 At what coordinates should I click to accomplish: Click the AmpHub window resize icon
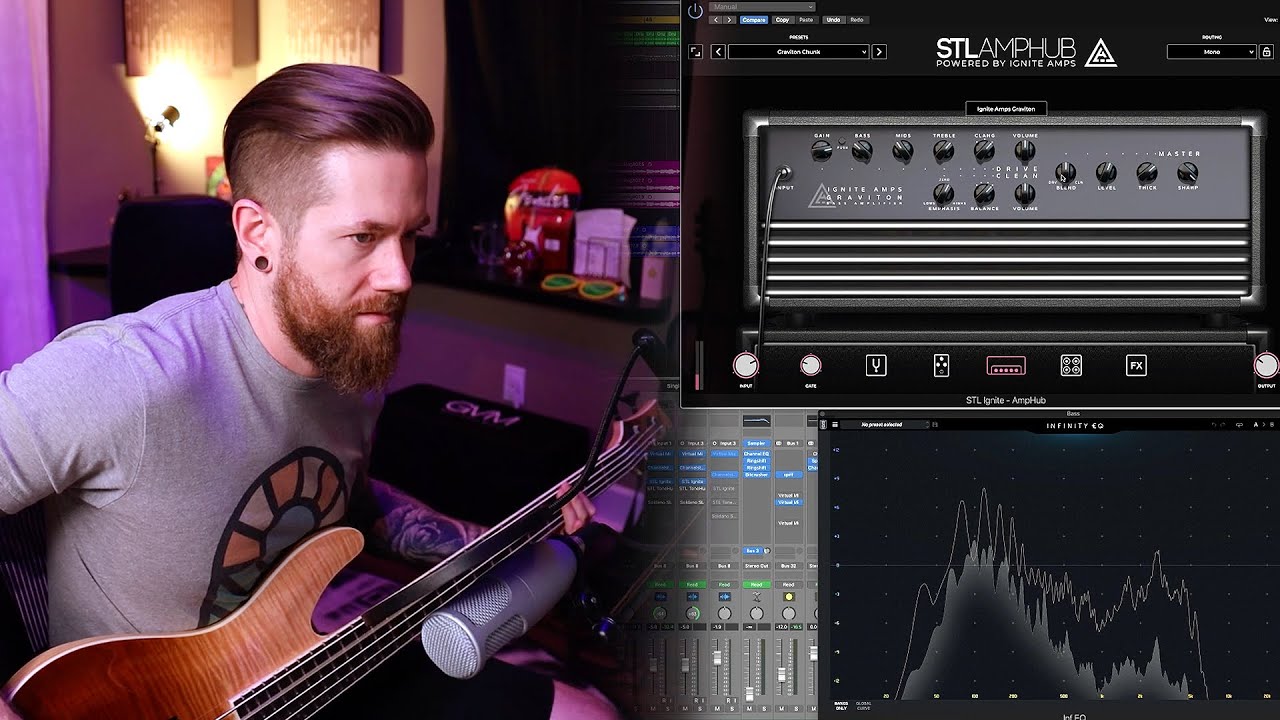pos(696,52)
